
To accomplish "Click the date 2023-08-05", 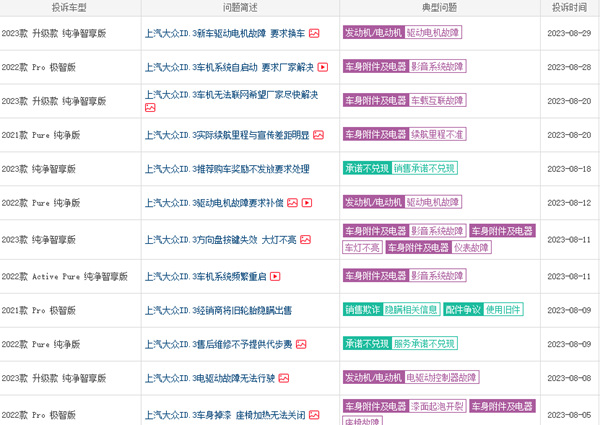I will tap(569, 415).
